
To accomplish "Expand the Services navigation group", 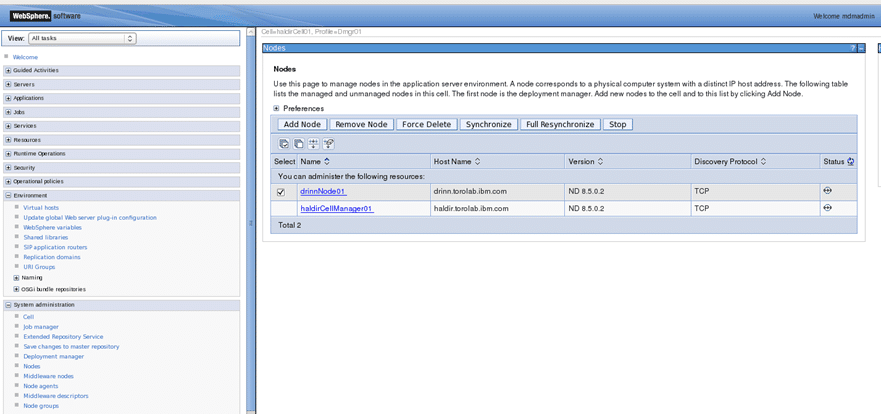I will pyautogui.click(x=8, y=126).
